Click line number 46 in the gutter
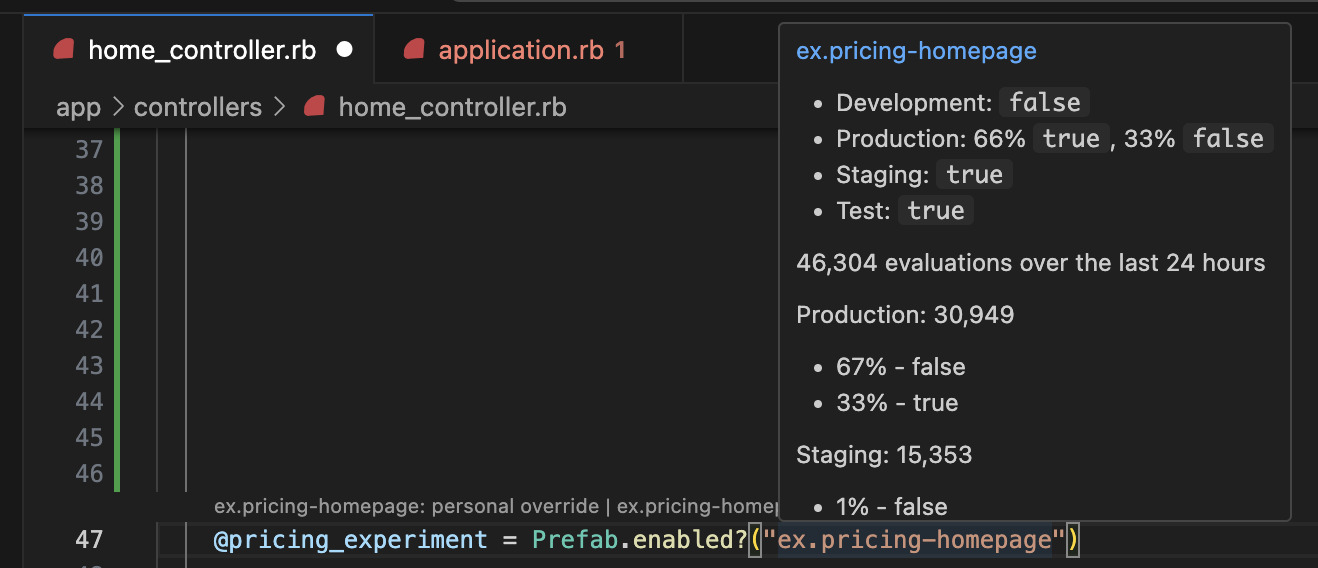1318x568 pixels. point(89,473)
